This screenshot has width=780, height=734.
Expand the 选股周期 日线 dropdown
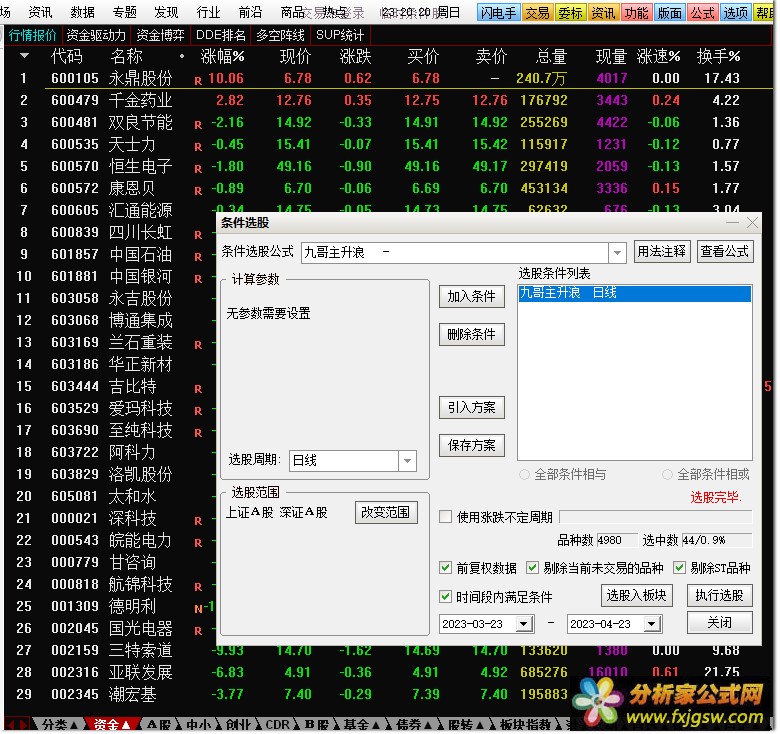407,460
